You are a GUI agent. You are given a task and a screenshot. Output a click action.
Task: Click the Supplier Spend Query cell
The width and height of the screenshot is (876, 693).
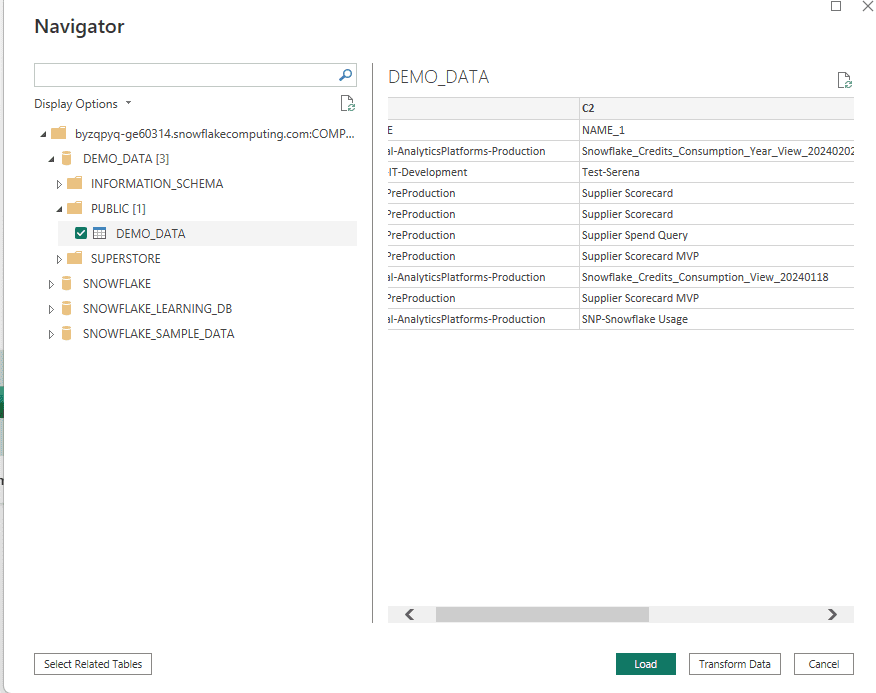click(716, 235)
